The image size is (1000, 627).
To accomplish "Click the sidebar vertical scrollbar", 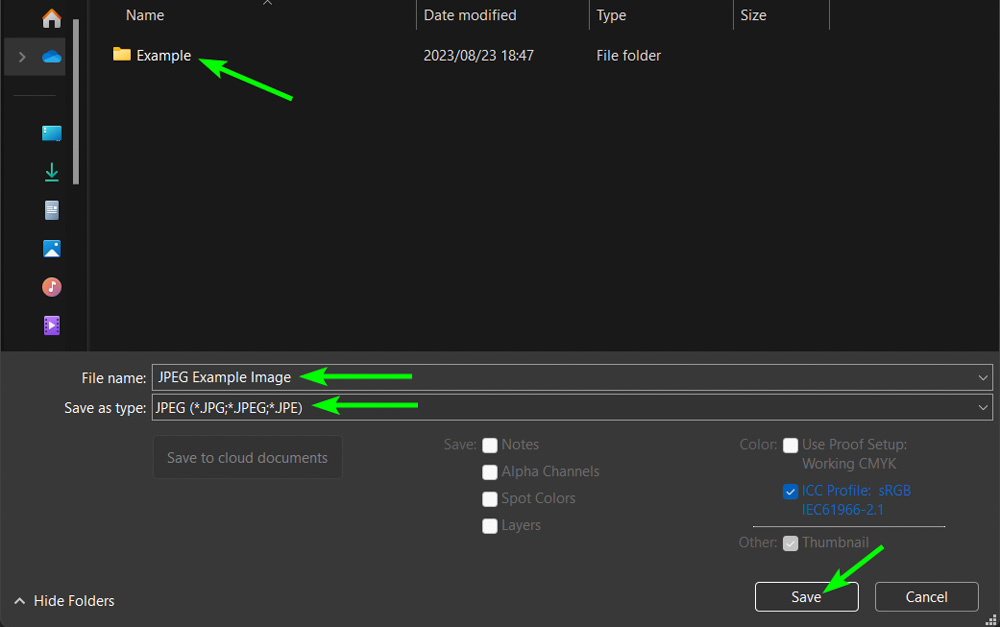I will click(76, 102).
